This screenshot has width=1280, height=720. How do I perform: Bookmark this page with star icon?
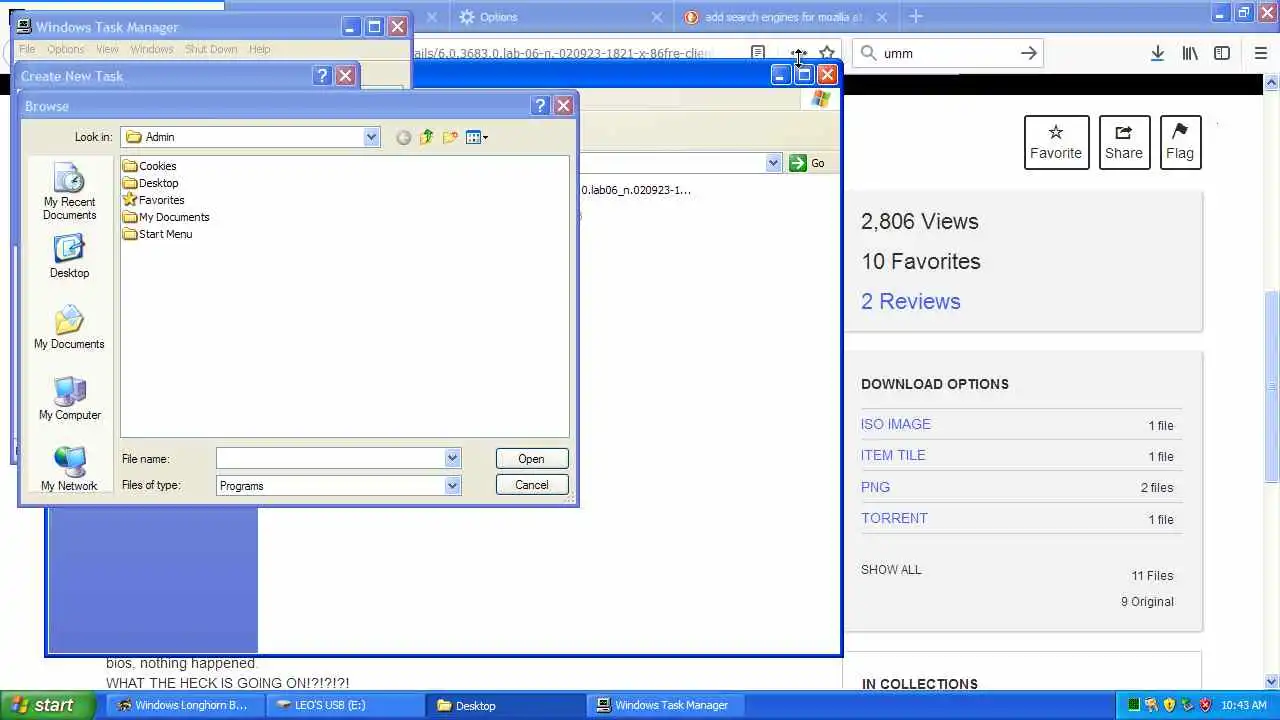827,53
